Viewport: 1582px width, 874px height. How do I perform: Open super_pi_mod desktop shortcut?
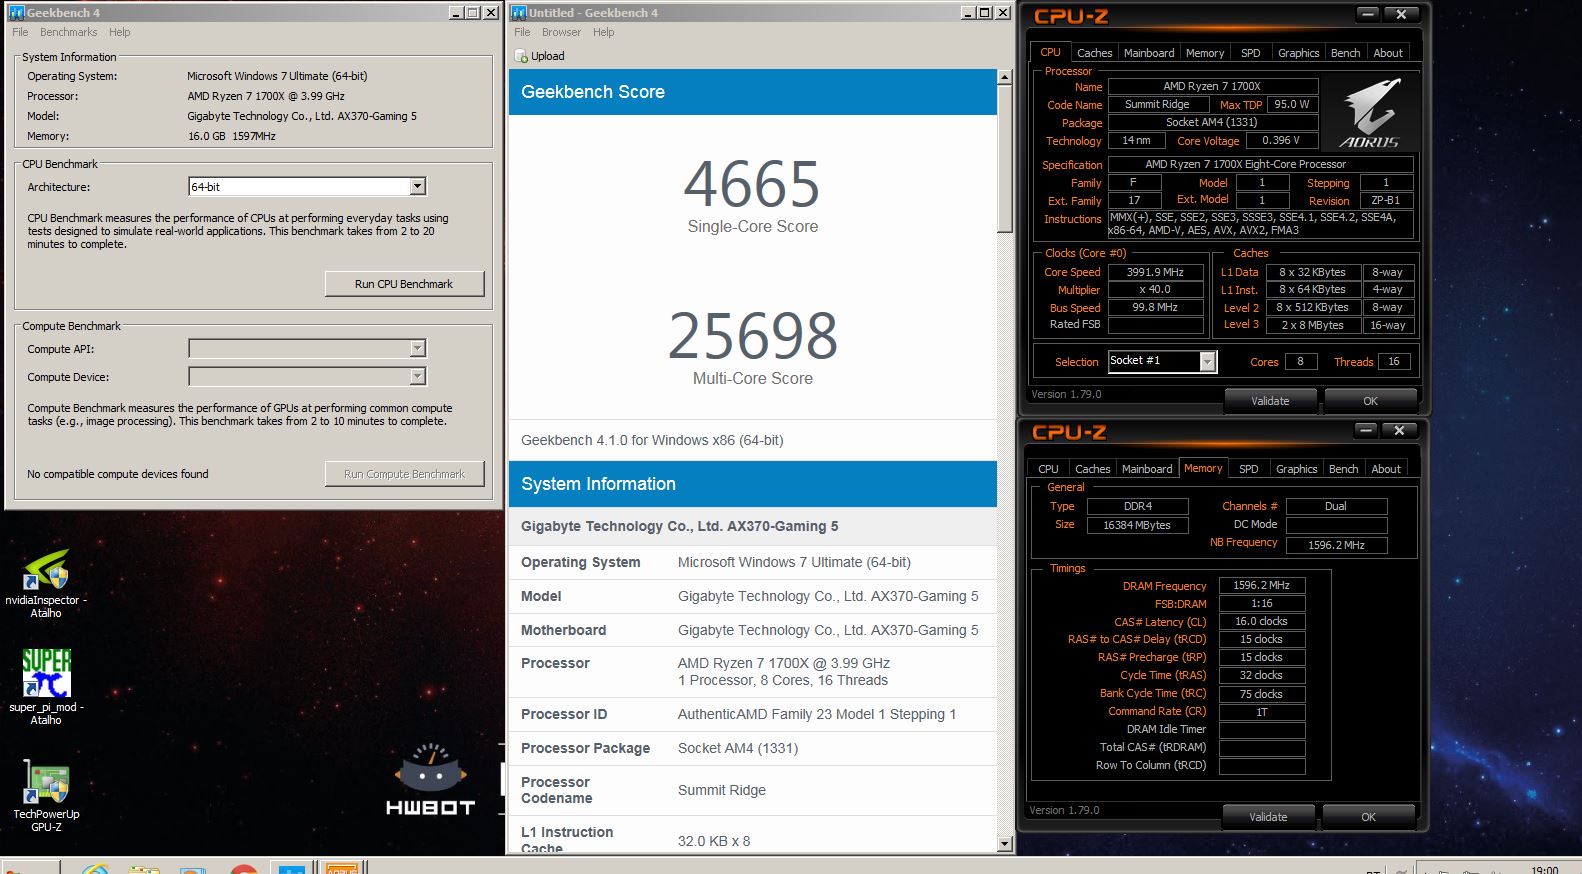tap(46, 687)
